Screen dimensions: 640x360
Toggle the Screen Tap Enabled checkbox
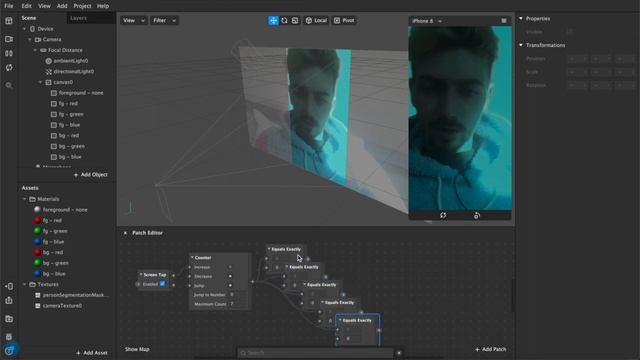[x=162, y=284]
